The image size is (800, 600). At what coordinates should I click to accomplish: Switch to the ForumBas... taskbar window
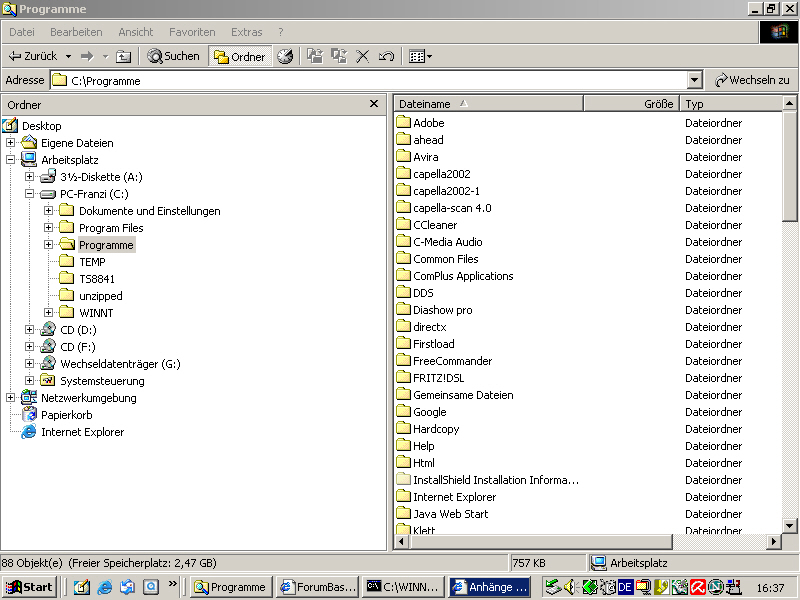tap(318, 587)
